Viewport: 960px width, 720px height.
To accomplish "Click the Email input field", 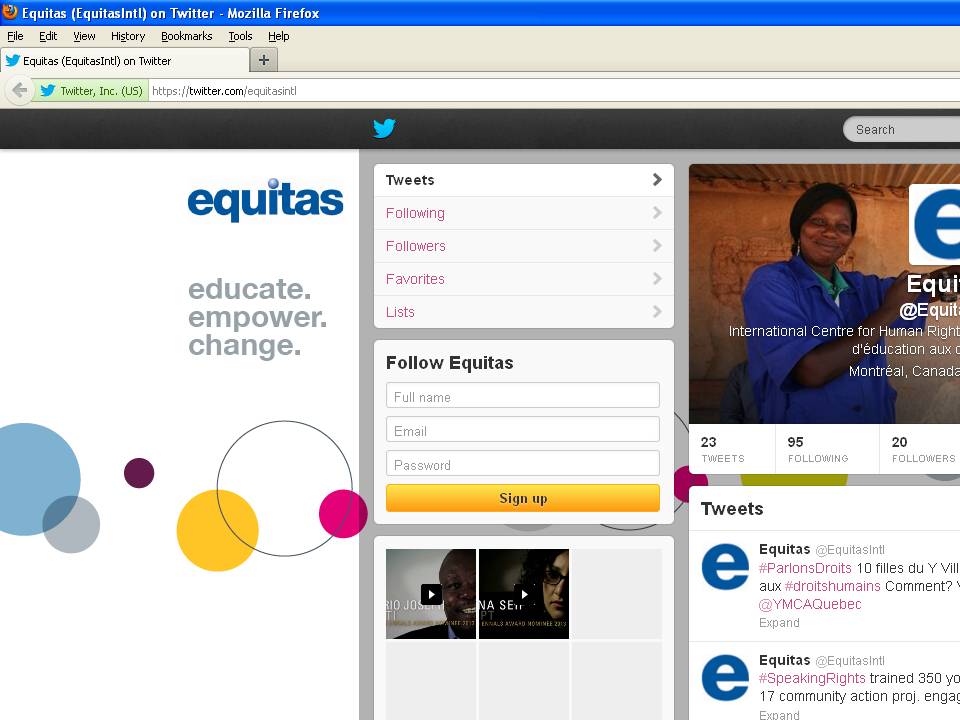I will tap(523, 429).
